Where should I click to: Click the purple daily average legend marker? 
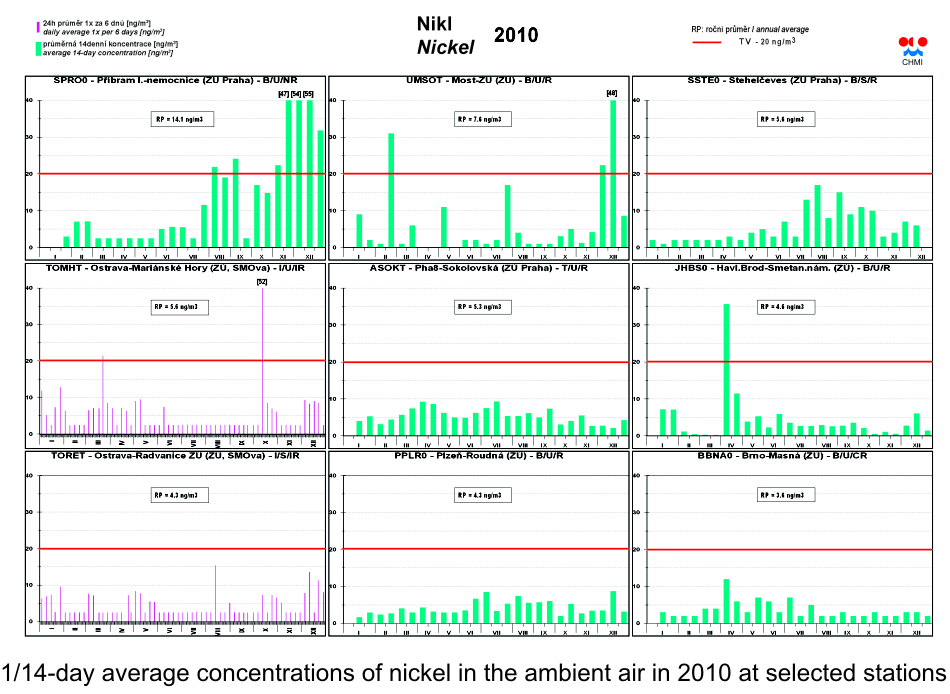point(38,27)
